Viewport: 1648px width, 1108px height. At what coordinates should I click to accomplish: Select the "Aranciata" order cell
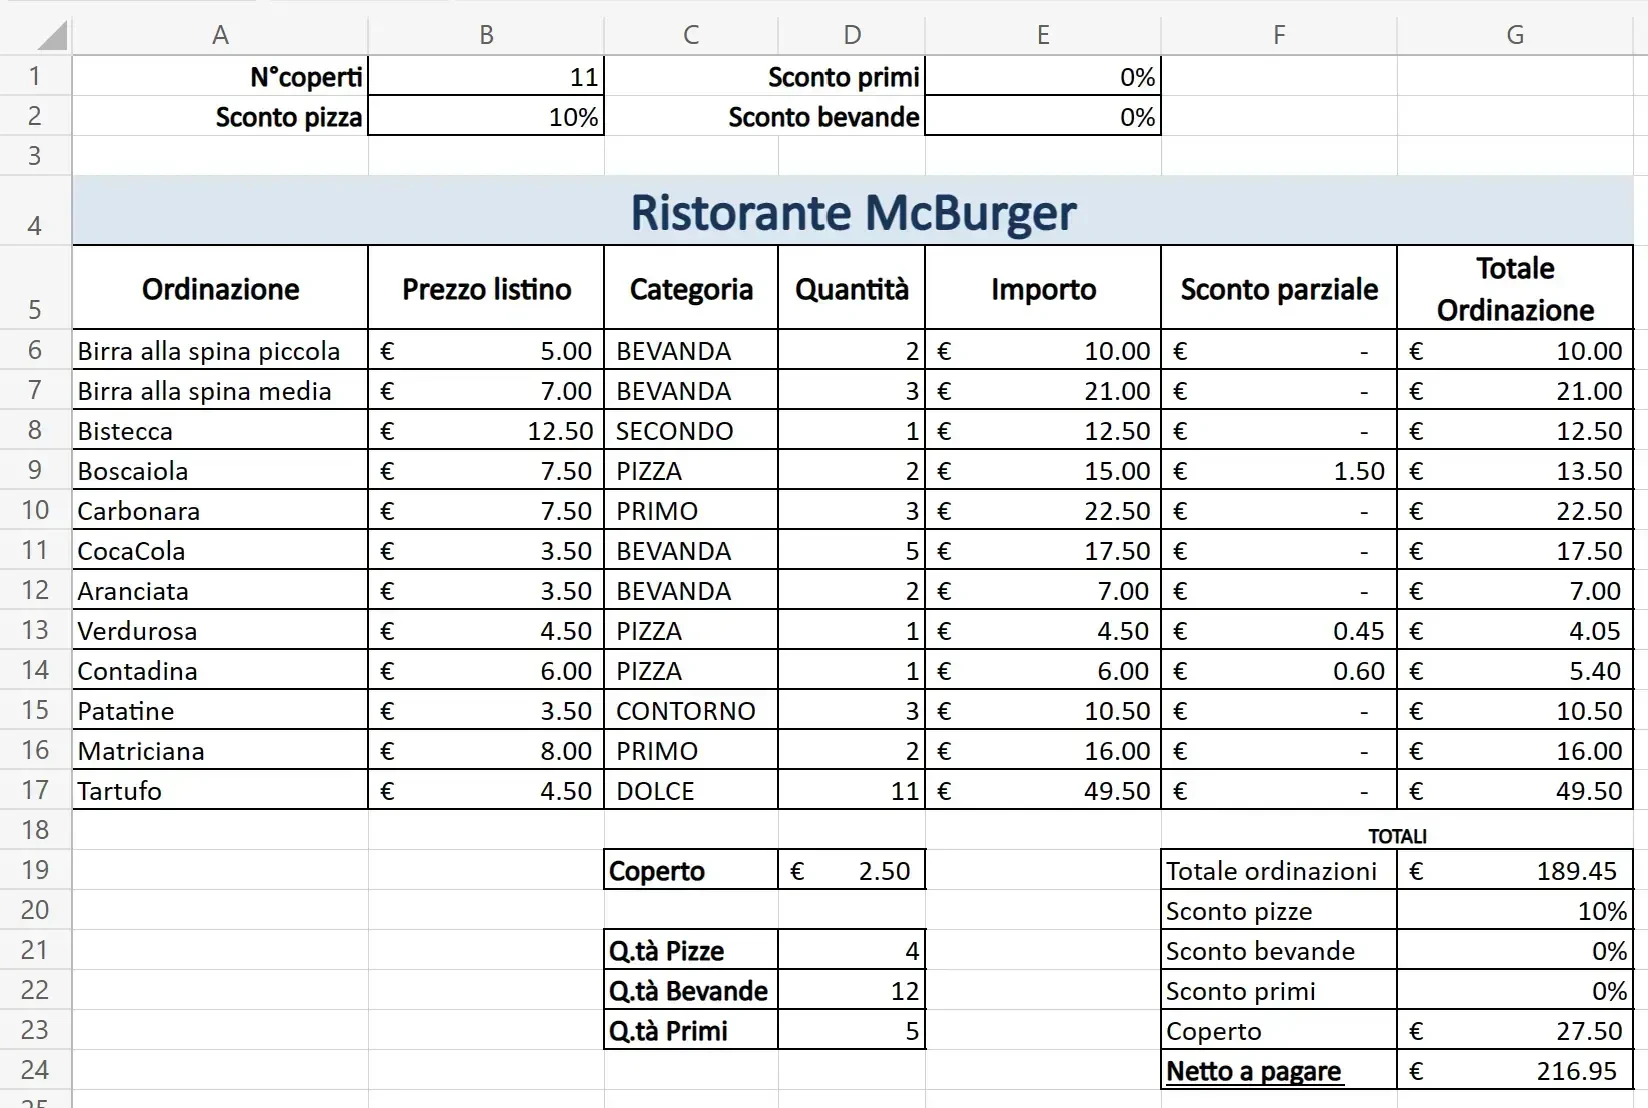tap(220, 590)
